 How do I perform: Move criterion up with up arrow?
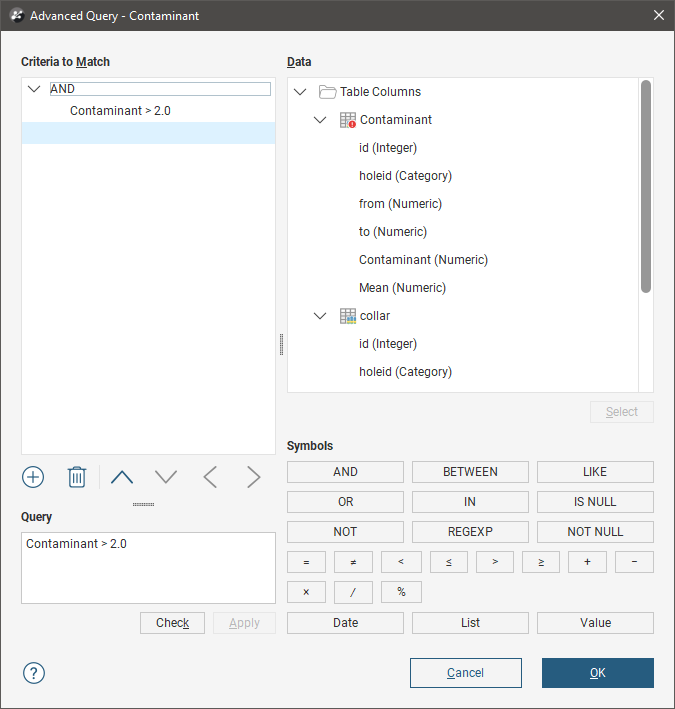pos(122,477)
